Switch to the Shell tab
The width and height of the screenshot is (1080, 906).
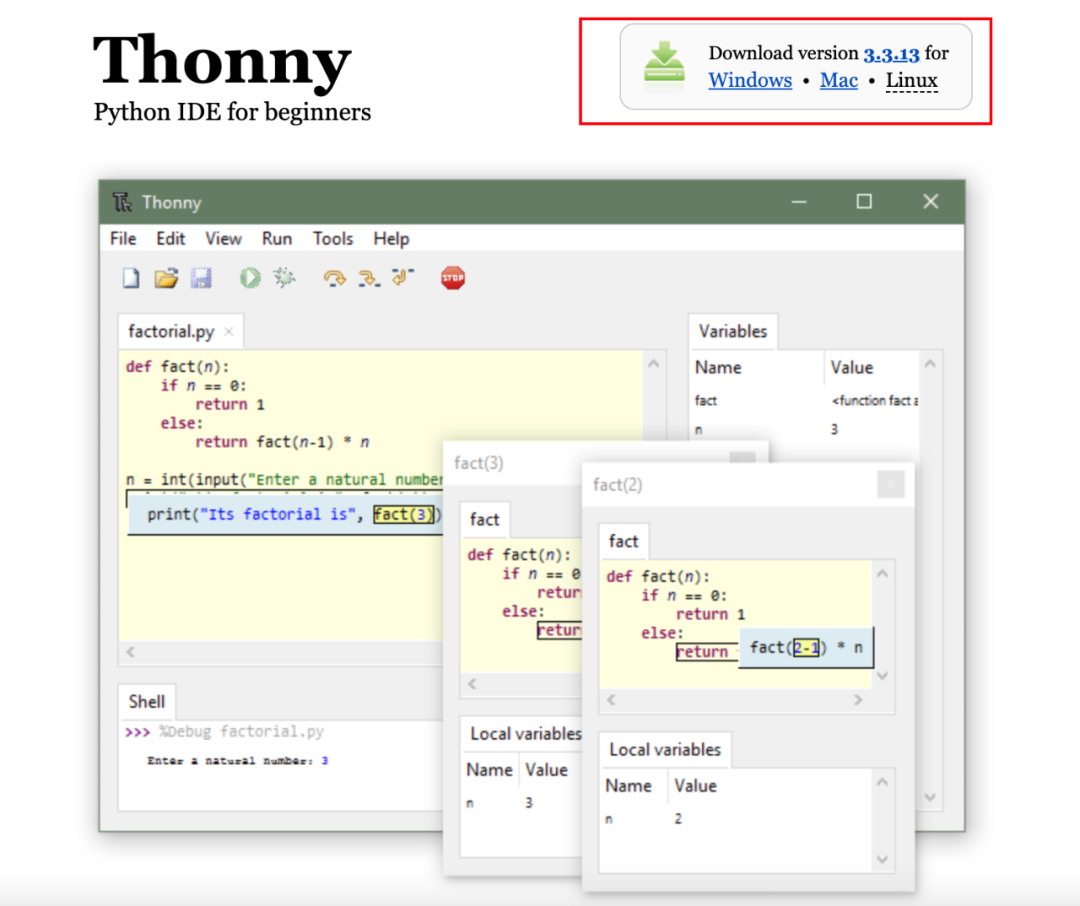click(x=147, y=702)
